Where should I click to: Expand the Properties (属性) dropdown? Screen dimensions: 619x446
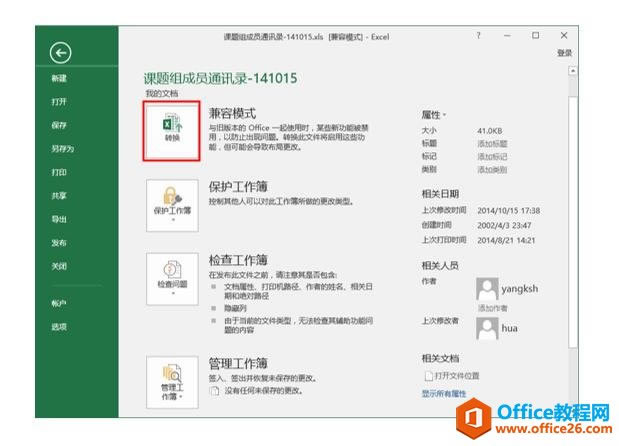pyautogui.click(x=433, y=115)
